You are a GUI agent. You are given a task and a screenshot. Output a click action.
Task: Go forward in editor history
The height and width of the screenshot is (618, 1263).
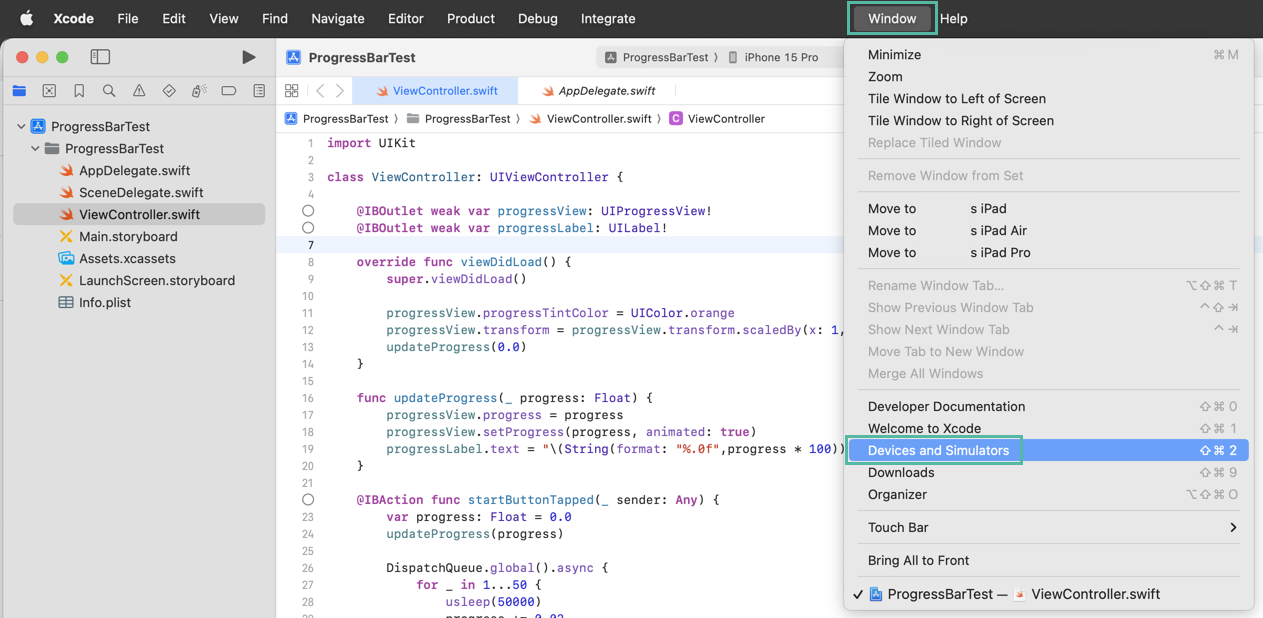[340, 91]
